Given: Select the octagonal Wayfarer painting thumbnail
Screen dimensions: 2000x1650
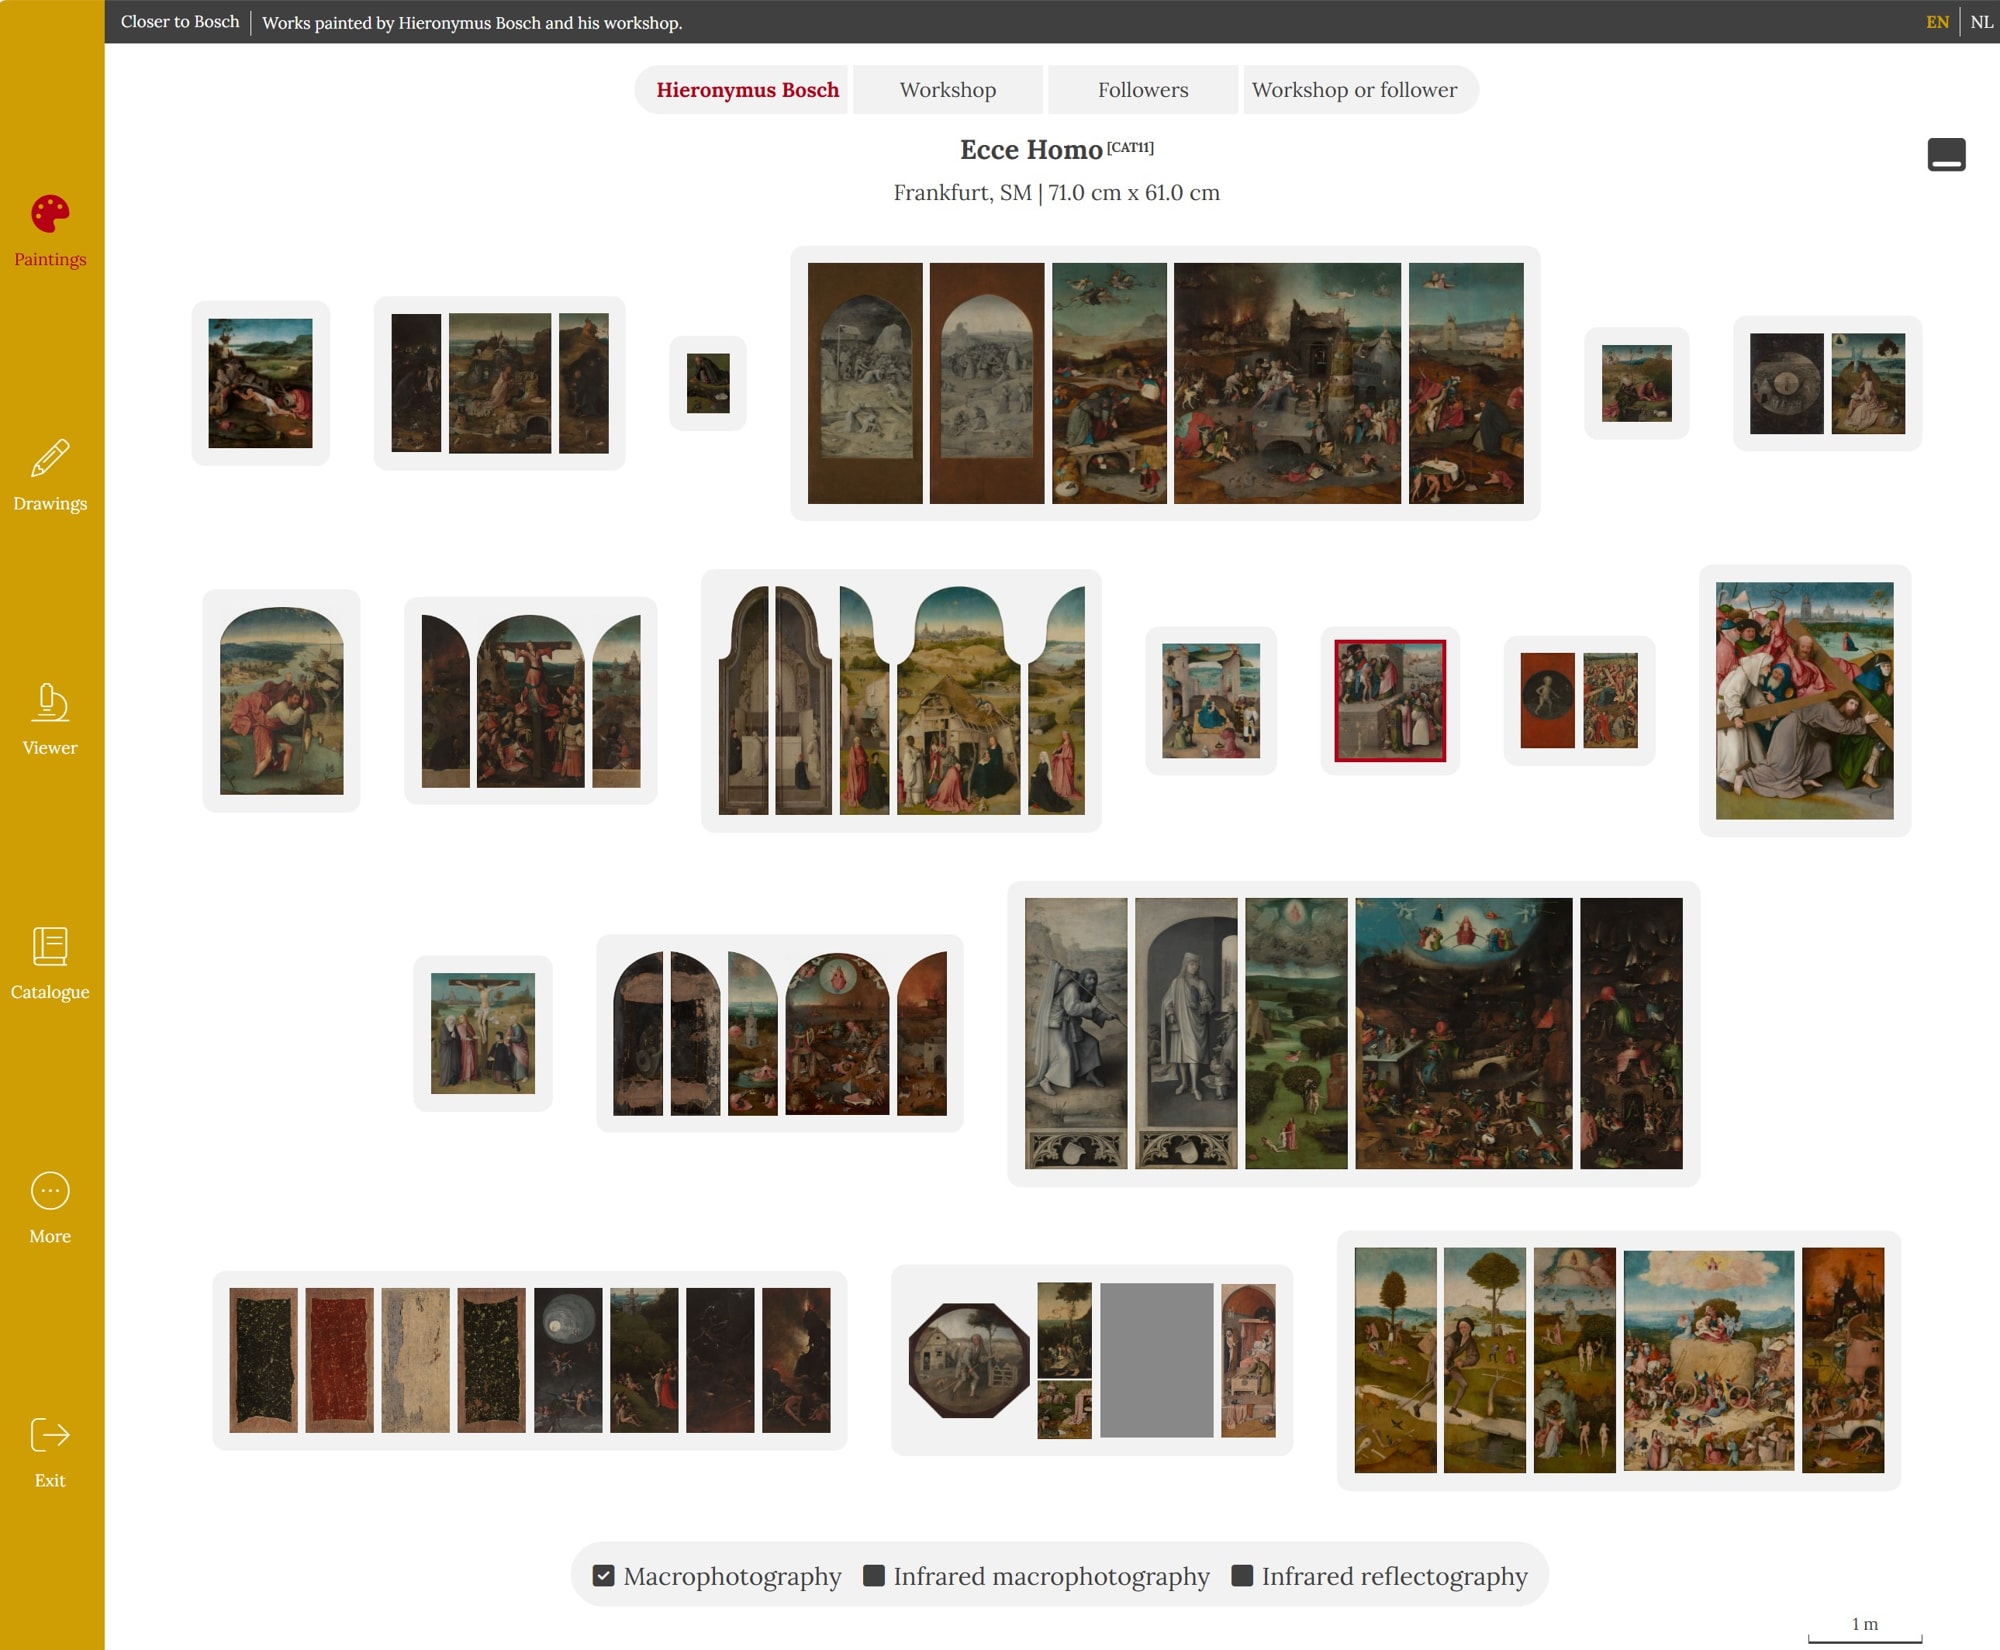Looking at the screenshot, I should coord(968,1360).
